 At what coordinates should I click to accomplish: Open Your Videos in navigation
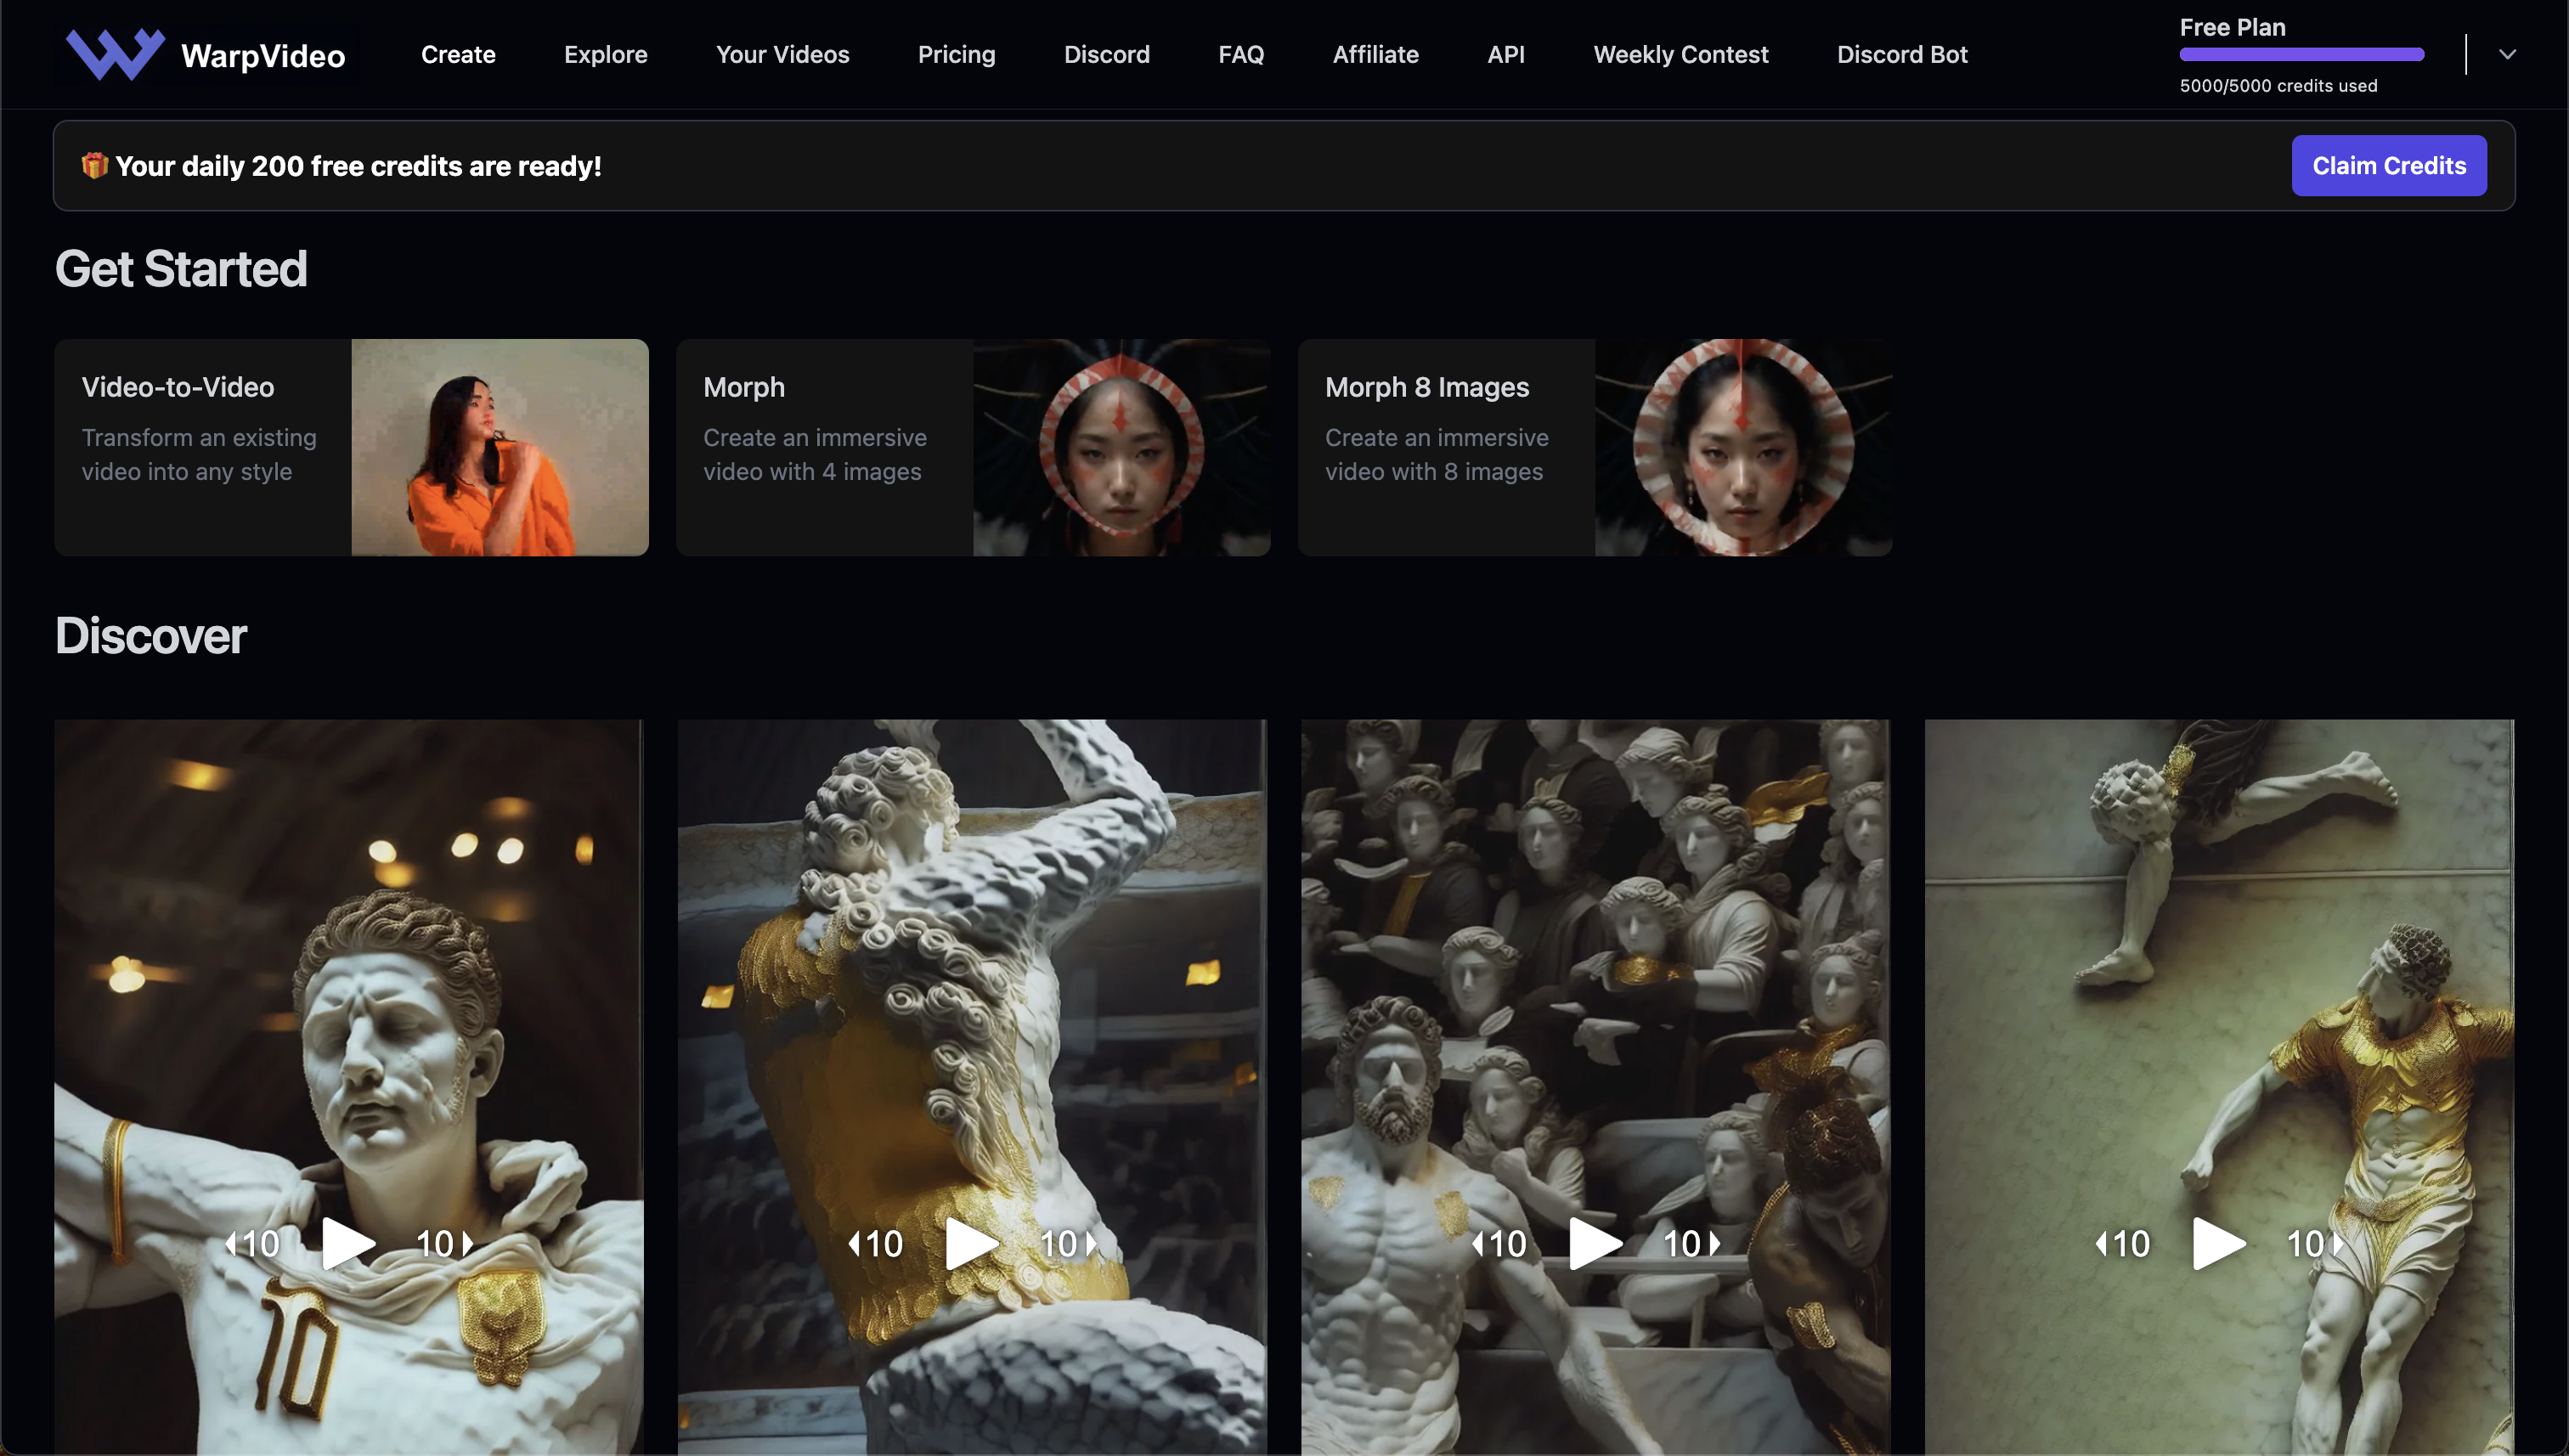coord(782,54)
